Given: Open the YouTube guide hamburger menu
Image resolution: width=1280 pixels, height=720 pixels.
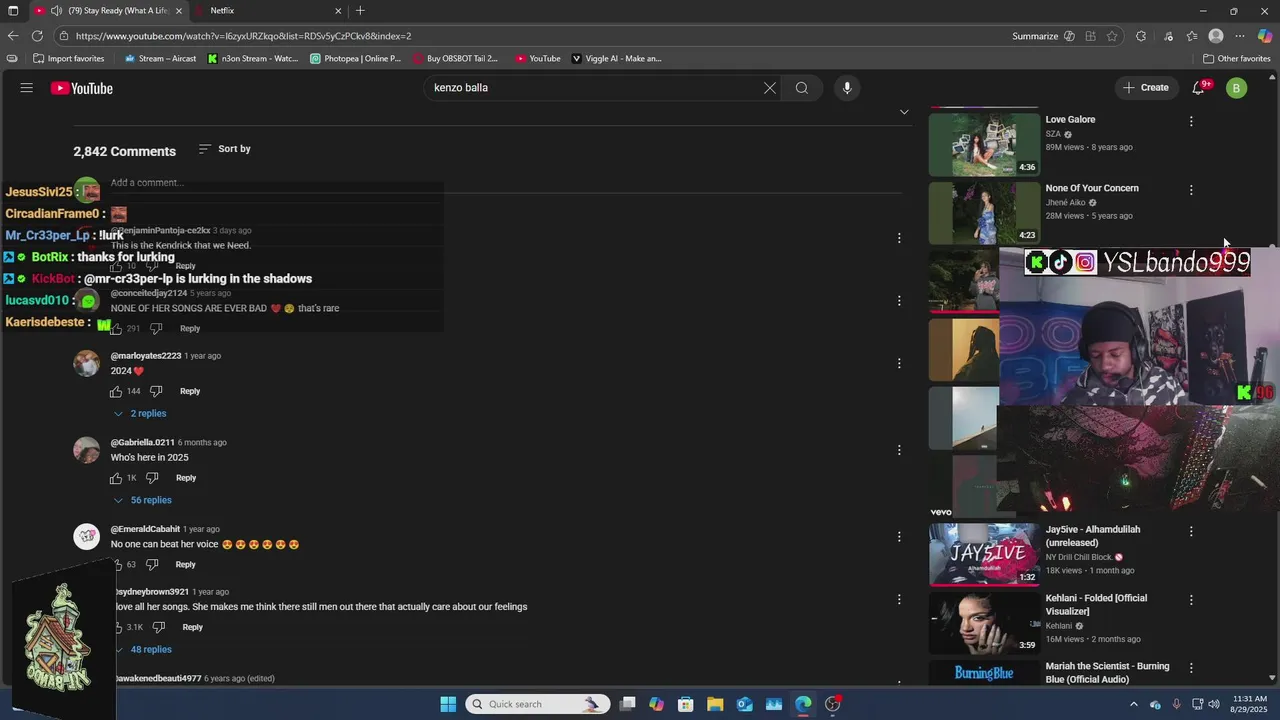Looking at the screenshot, I should [27, 88].
